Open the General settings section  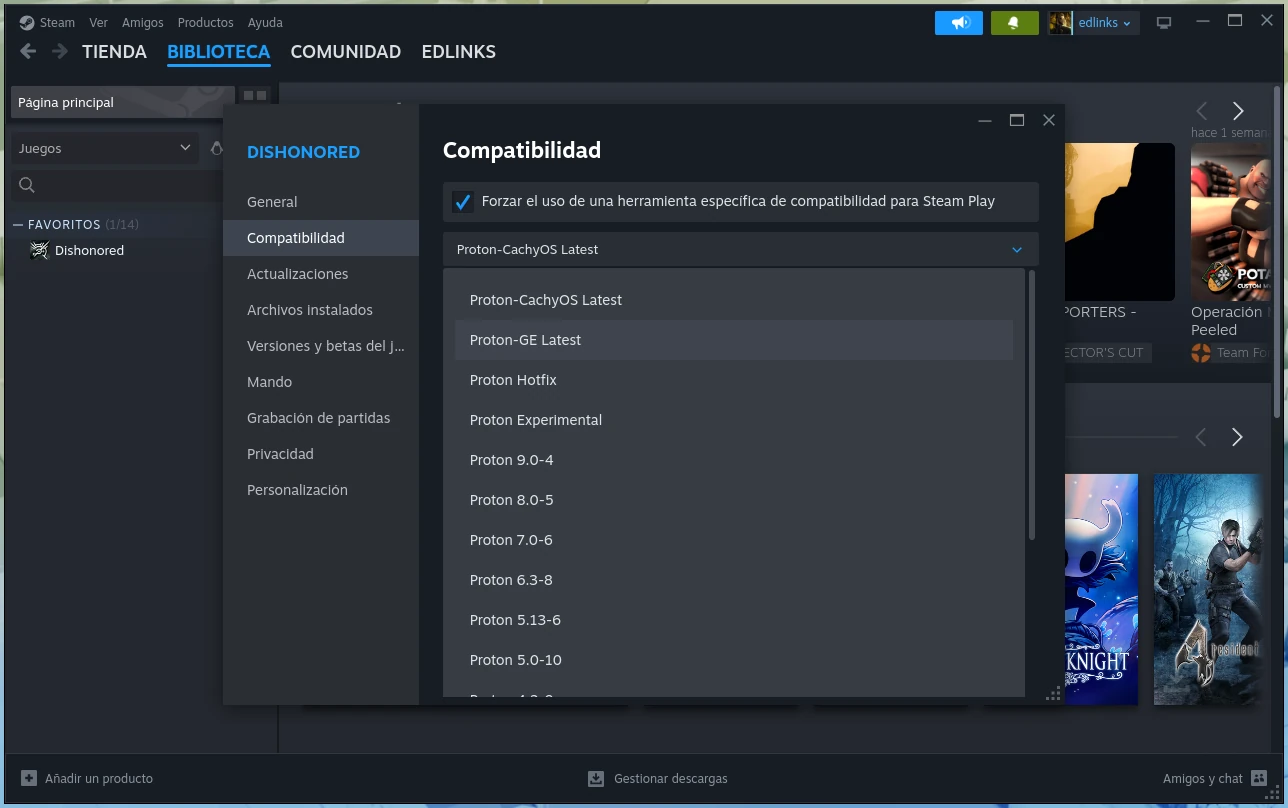coord(321,202)
